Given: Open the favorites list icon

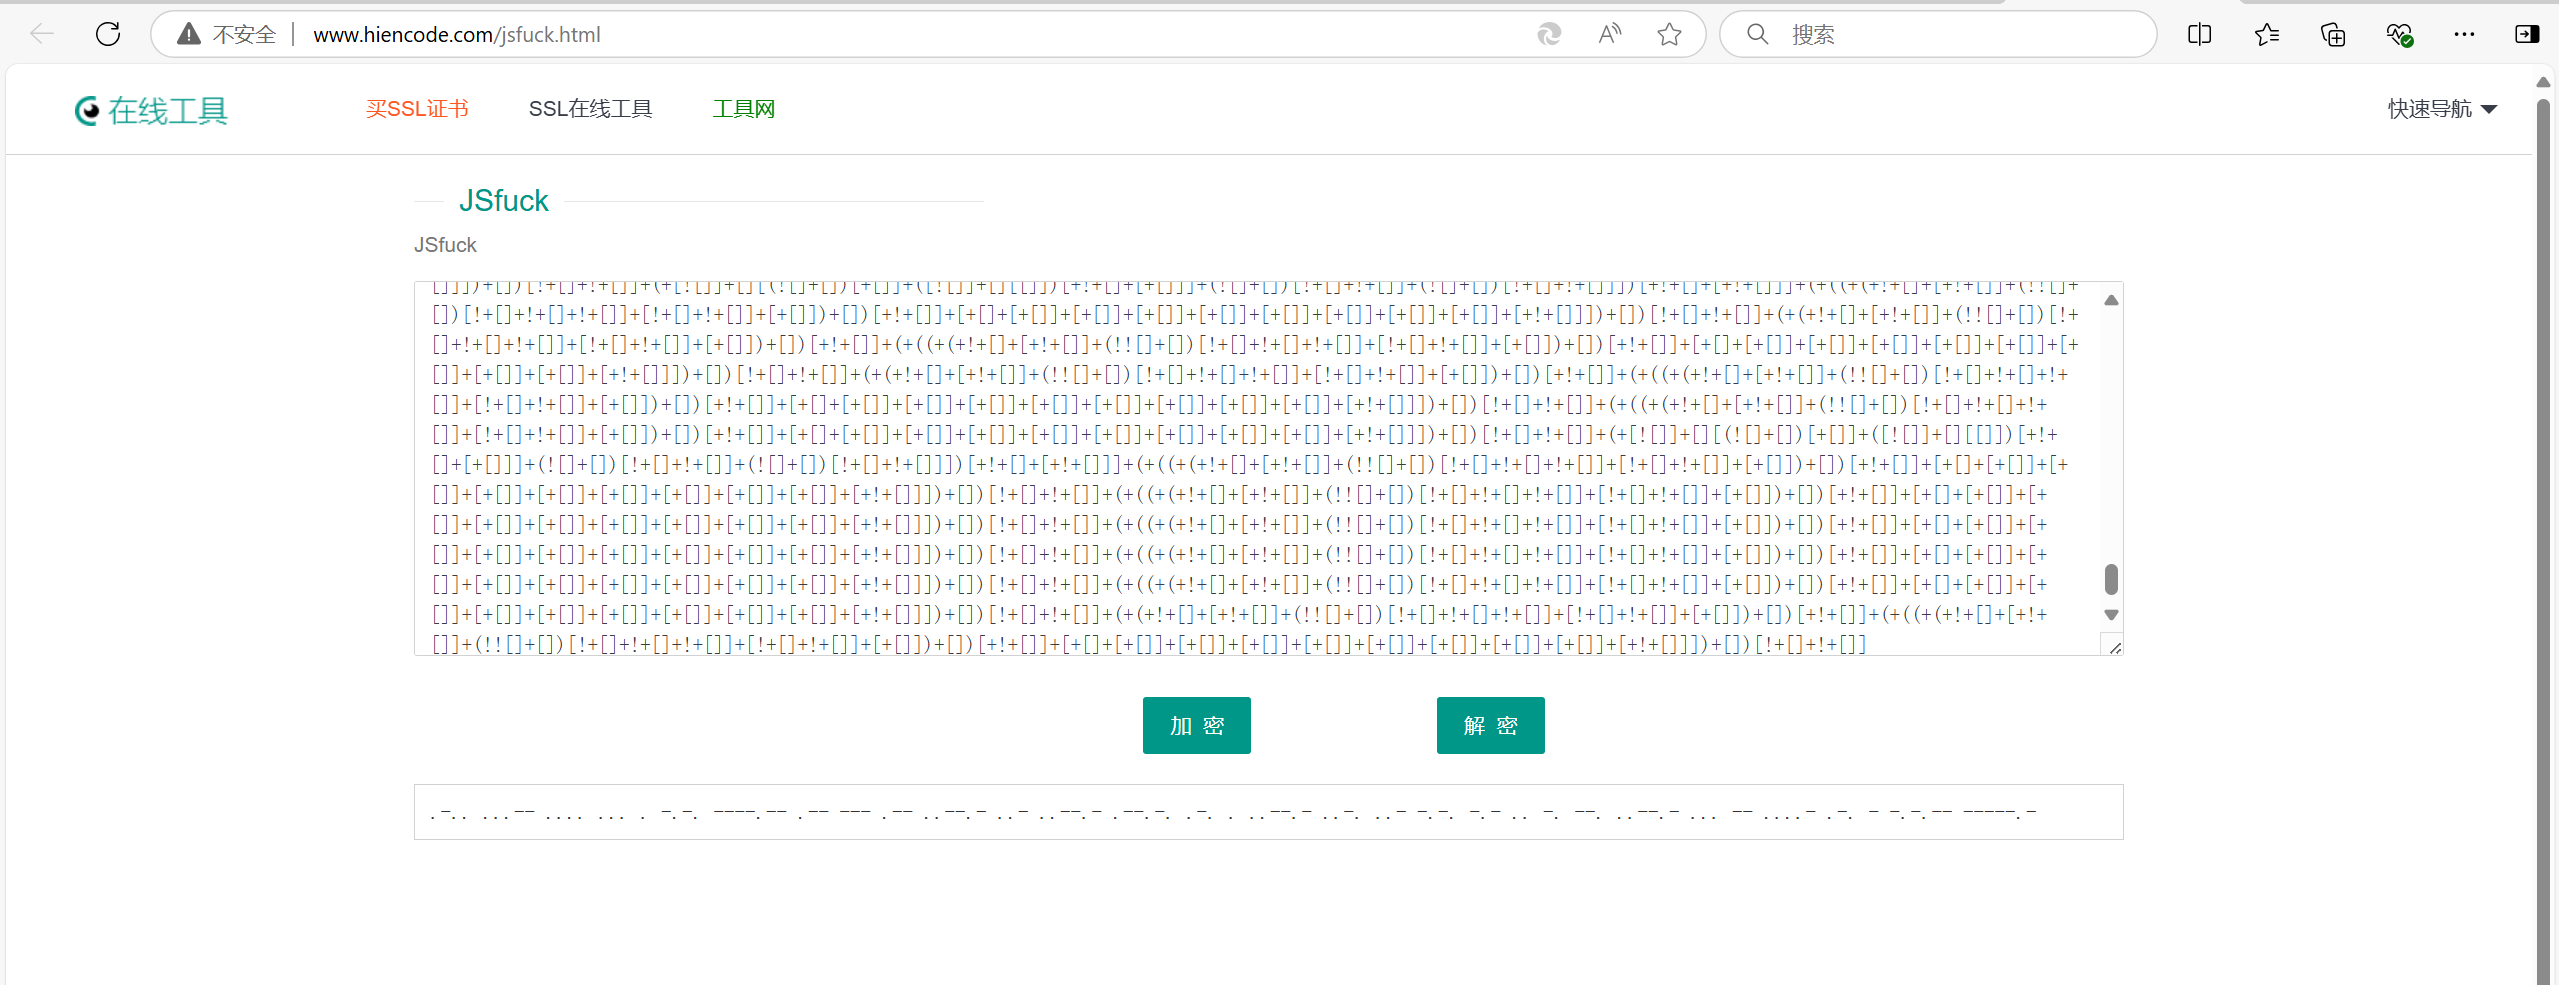Looking at the screenshot, I should pos(2266,35).
